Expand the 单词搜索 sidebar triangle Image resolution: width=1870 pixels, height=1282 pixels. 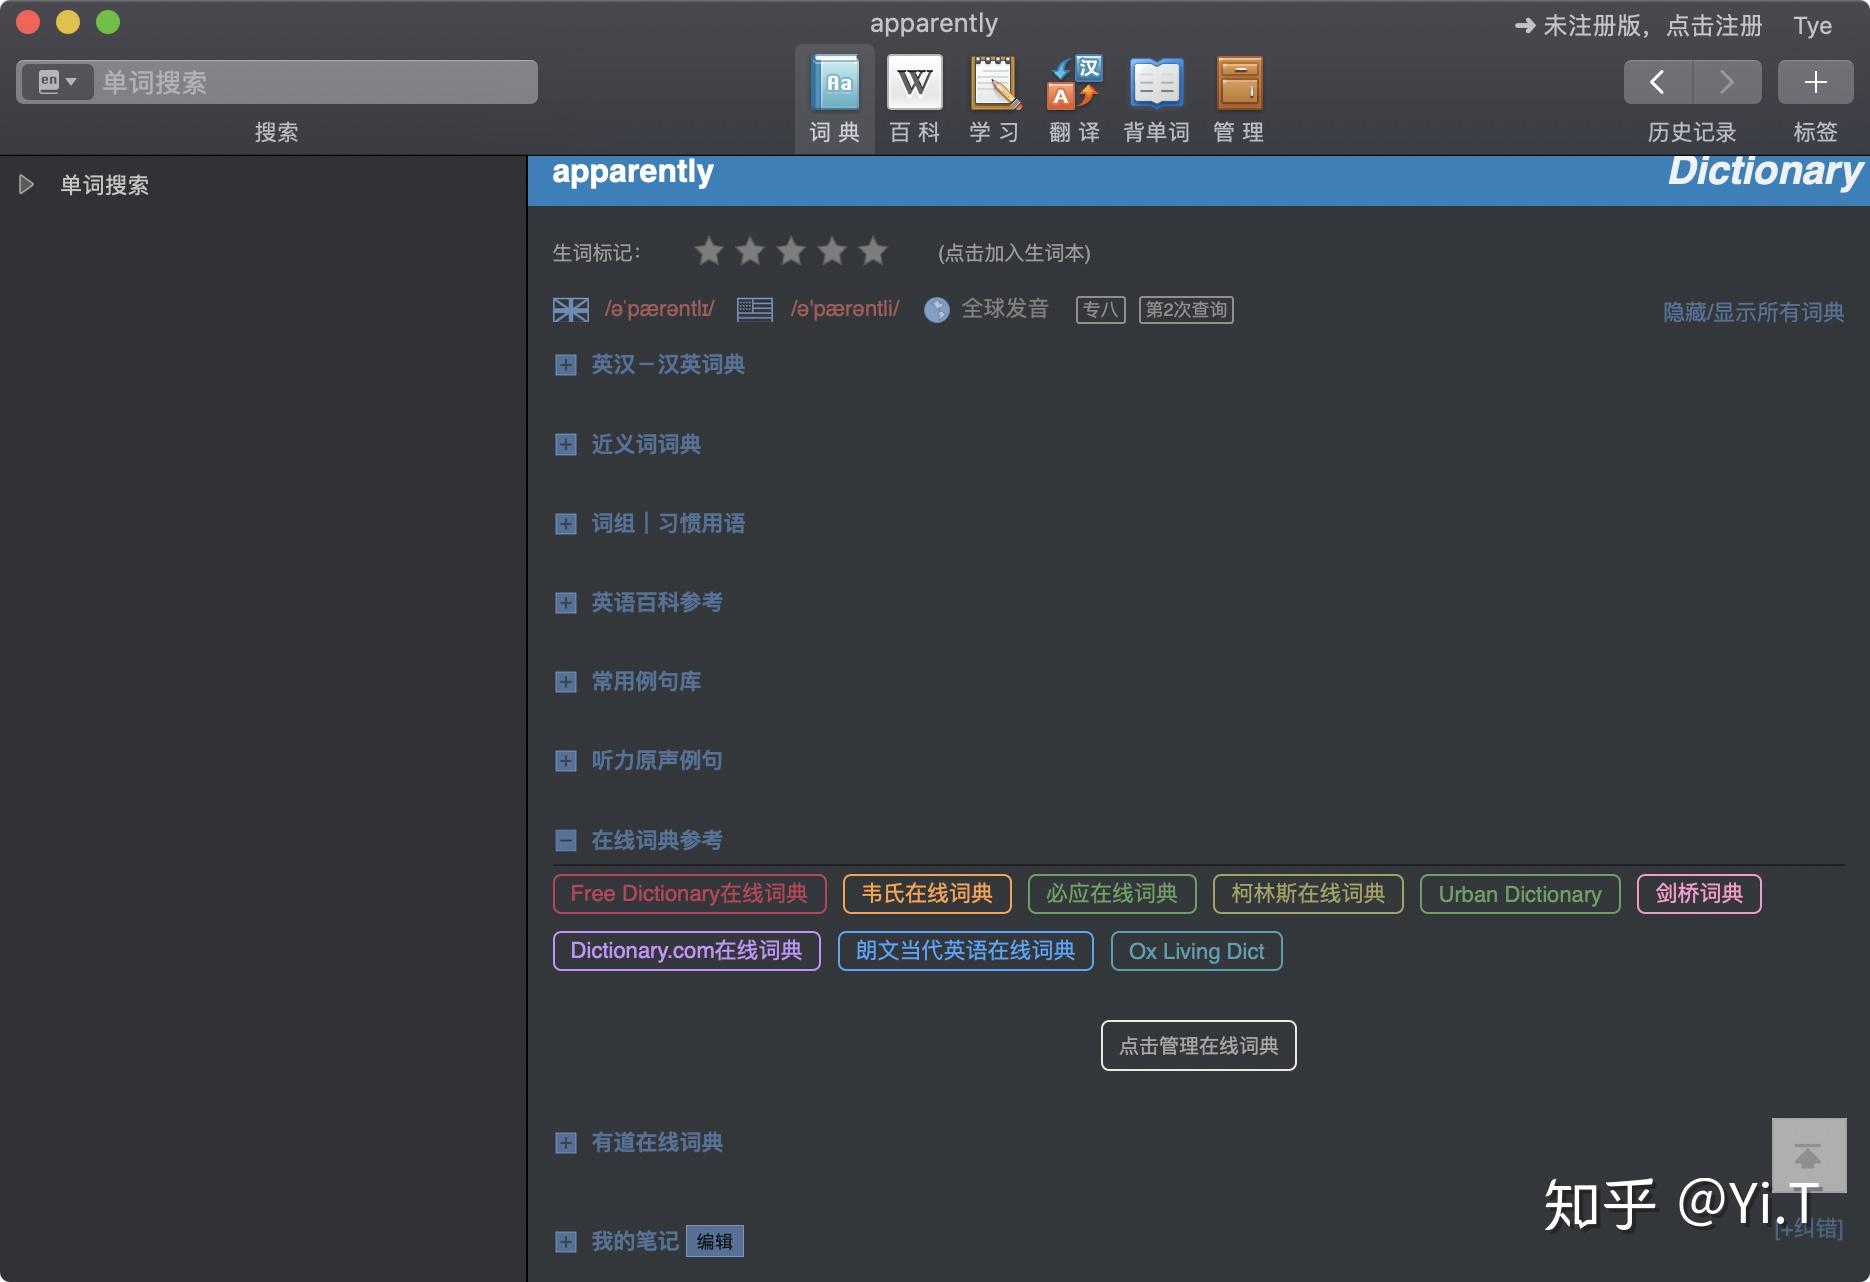click(x=27, y=185)
